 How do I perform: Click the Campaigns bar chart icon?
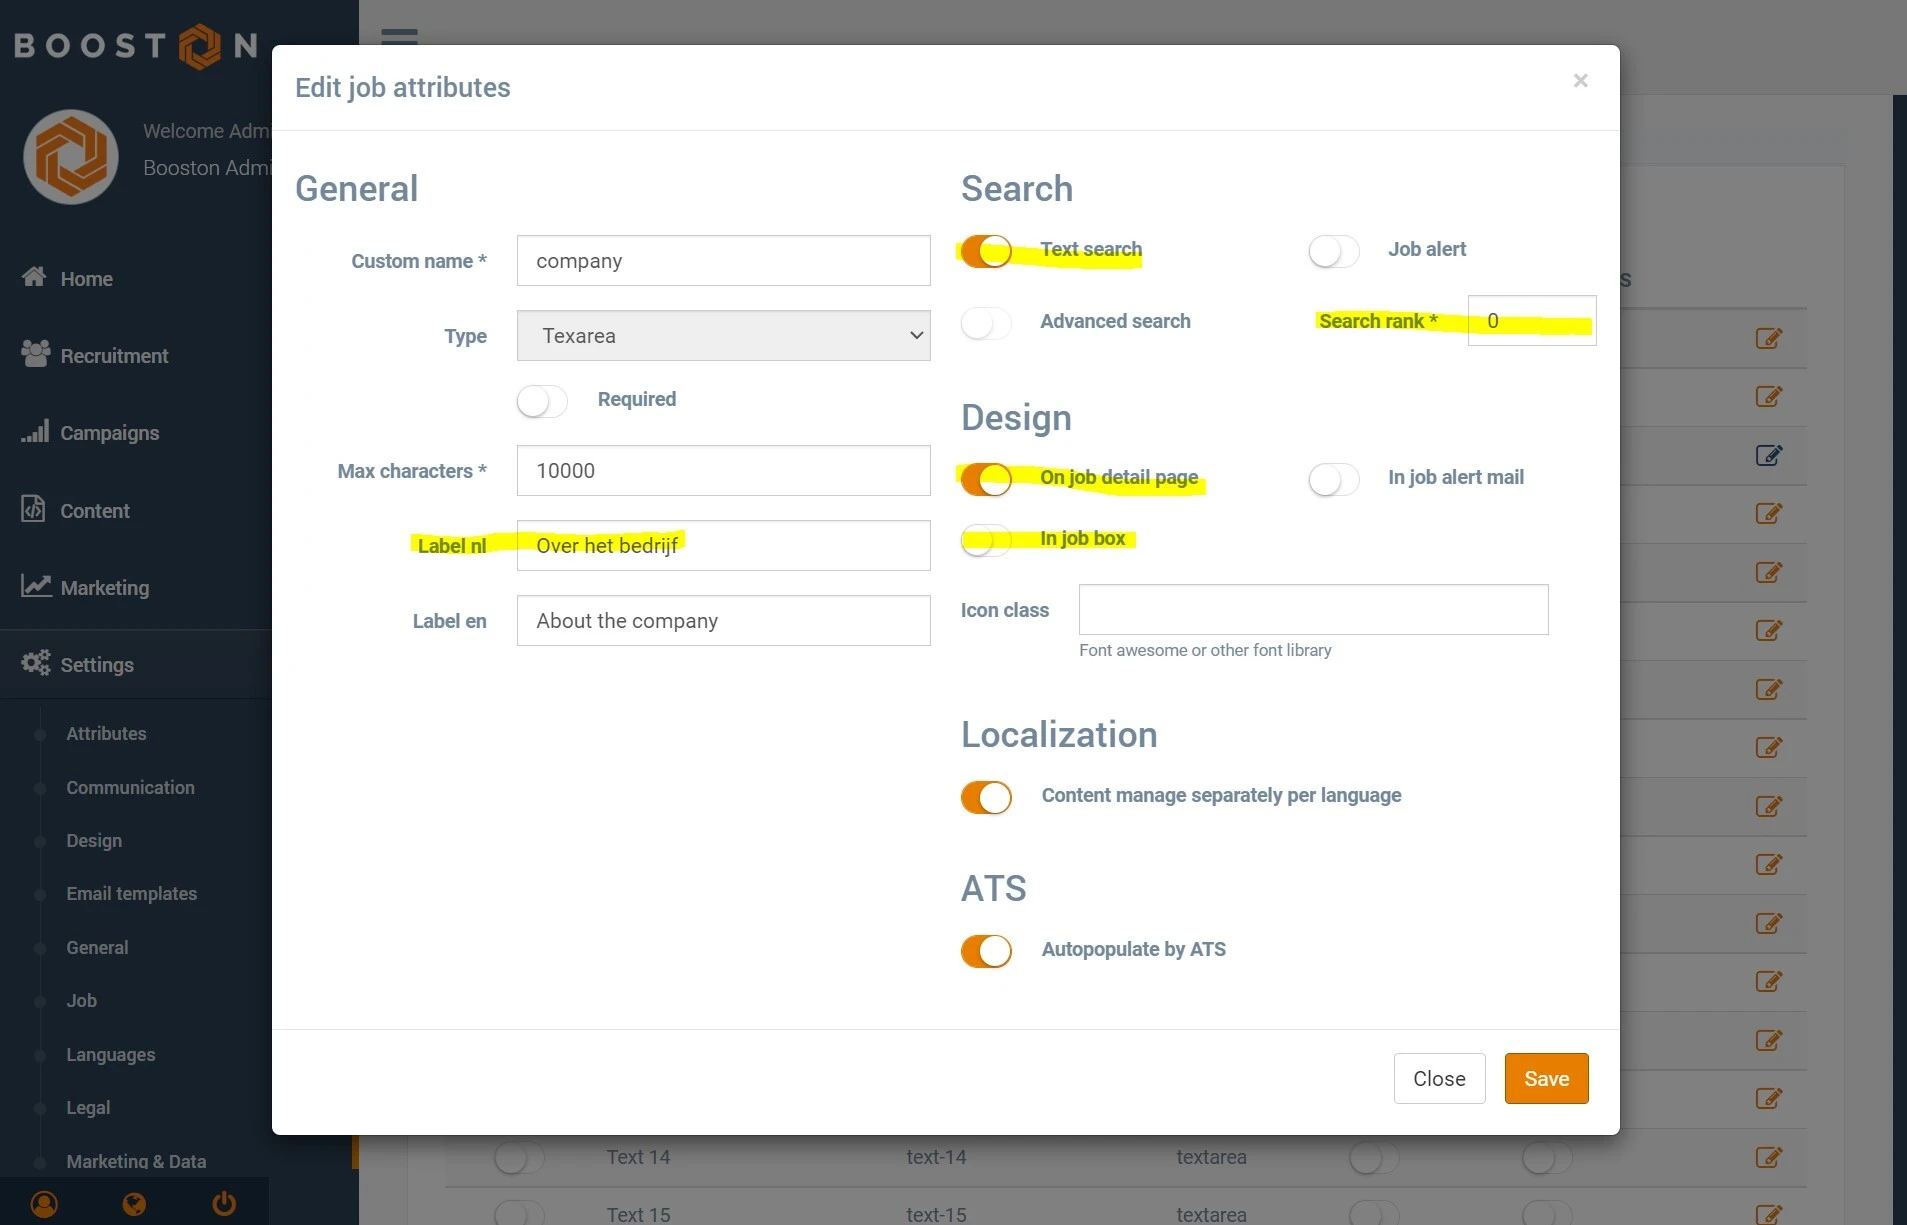coord(35,431)
